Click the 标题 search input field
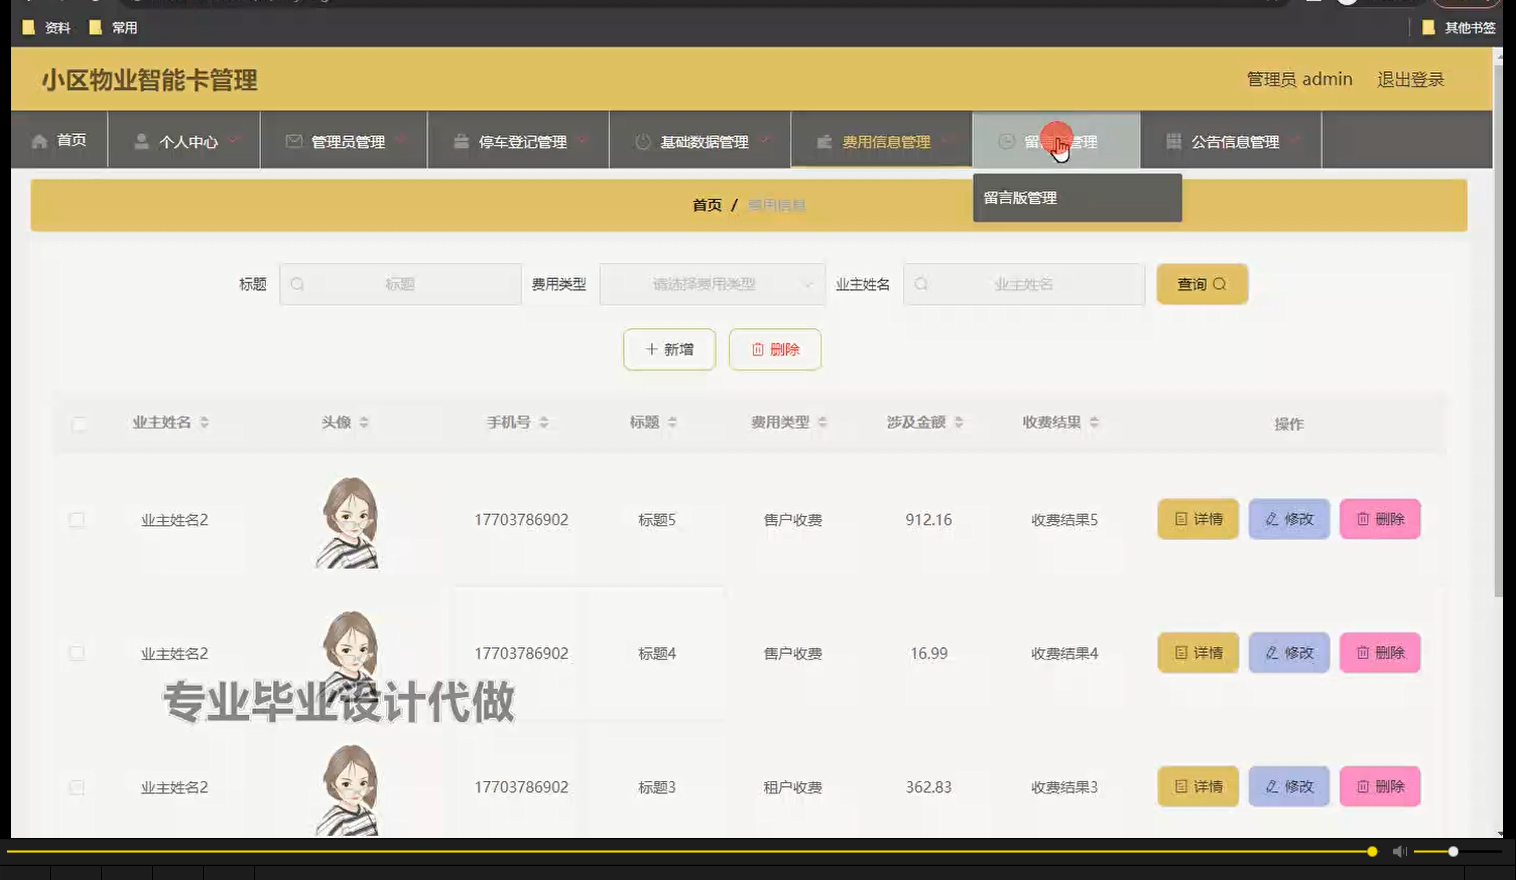 pyautogui.click(x=400, y=284)
